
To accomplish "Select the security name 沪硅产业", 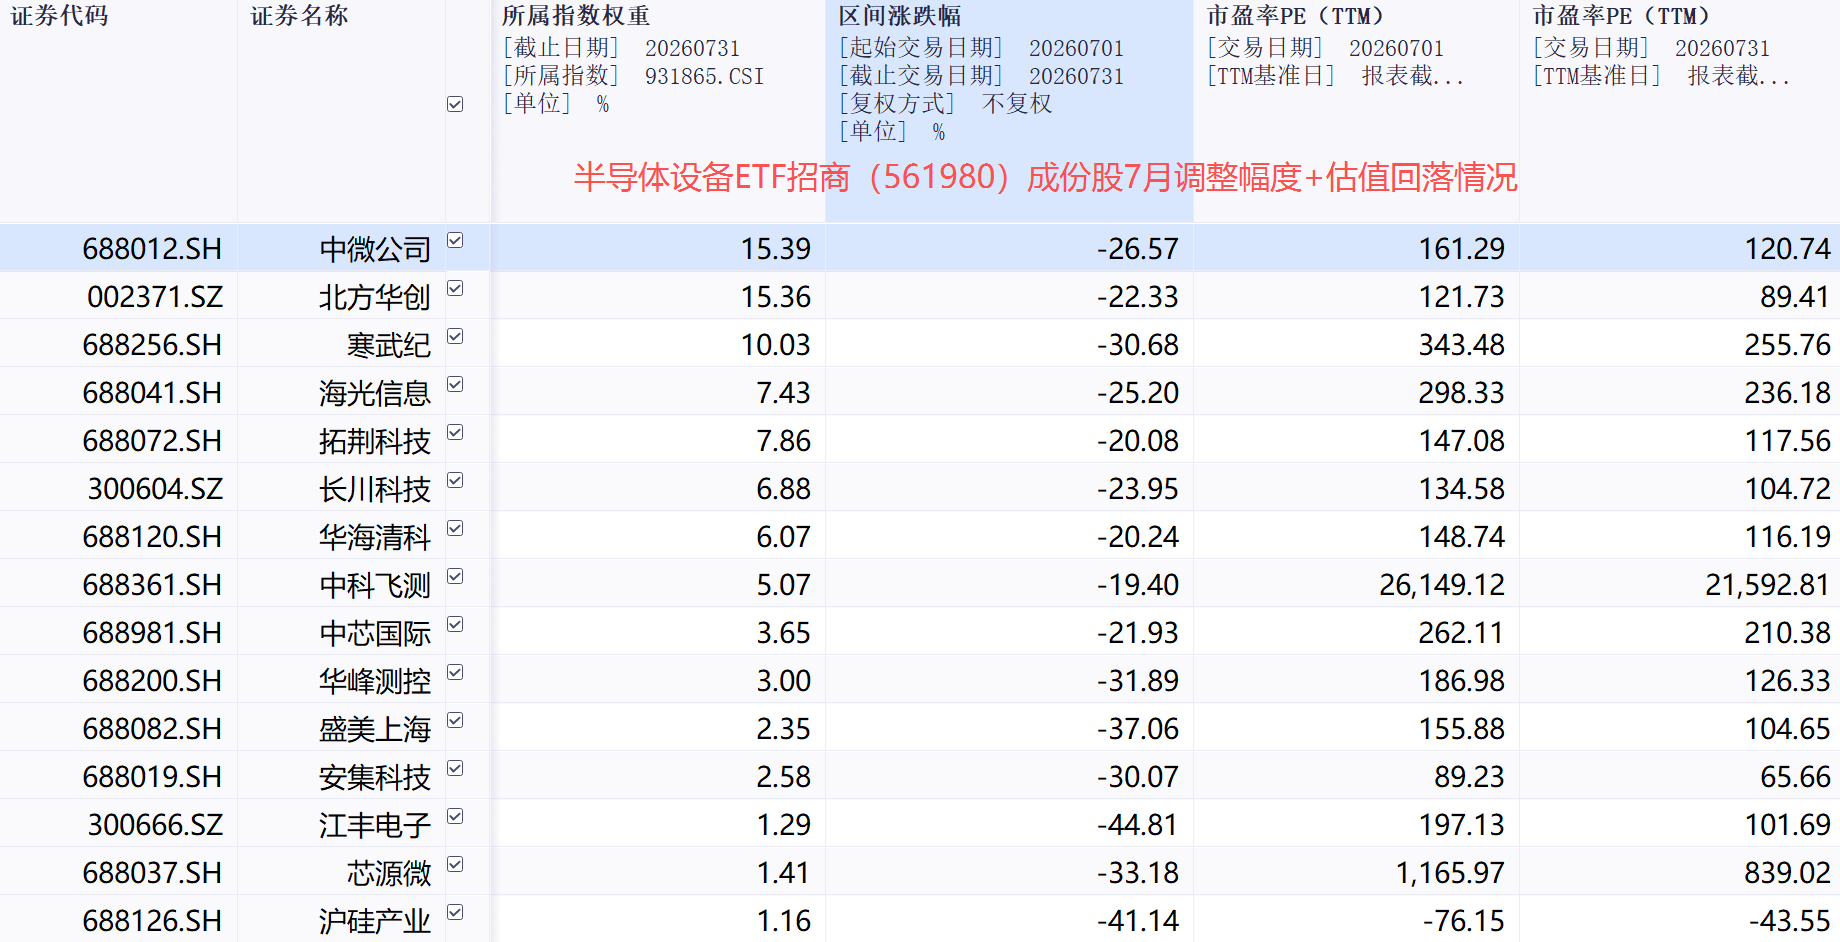I will point(375,920).
